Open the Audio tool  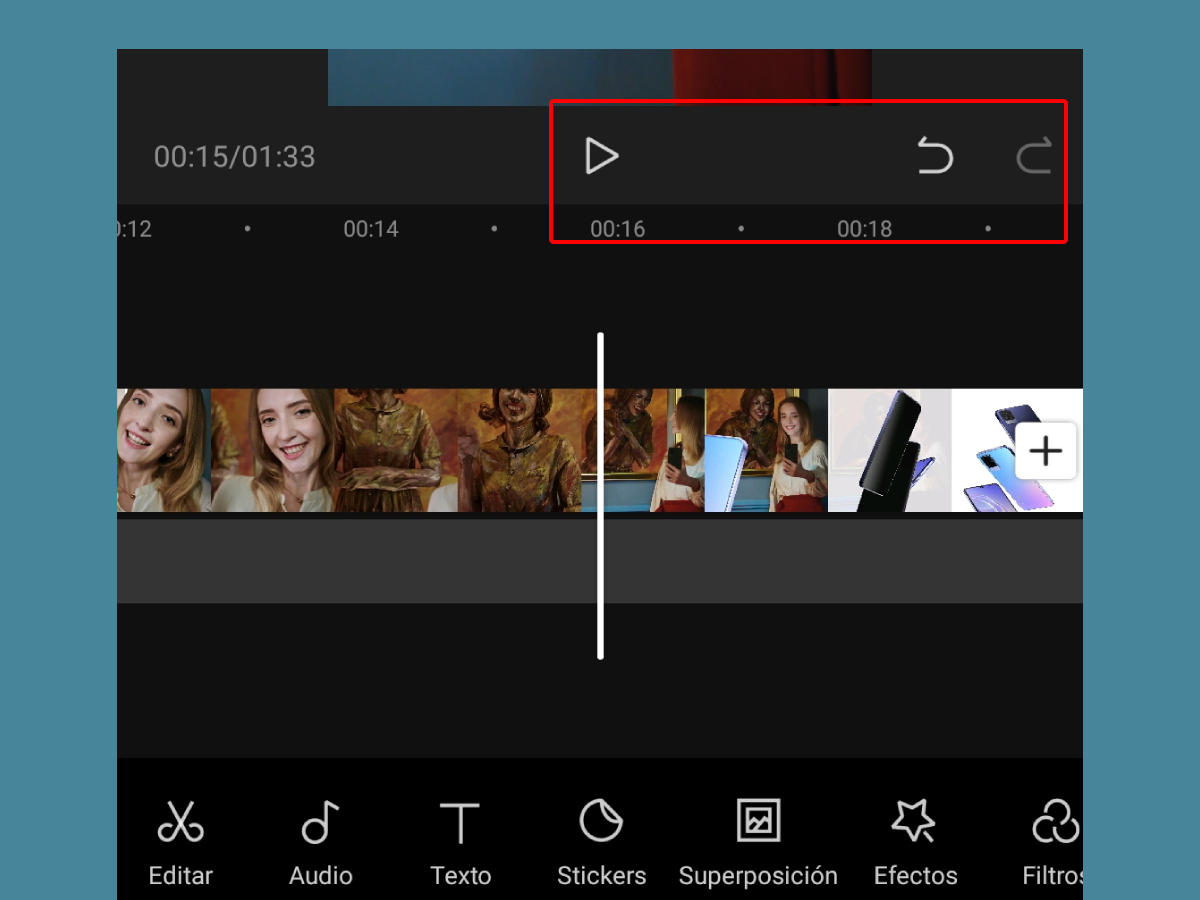(320, 840)
